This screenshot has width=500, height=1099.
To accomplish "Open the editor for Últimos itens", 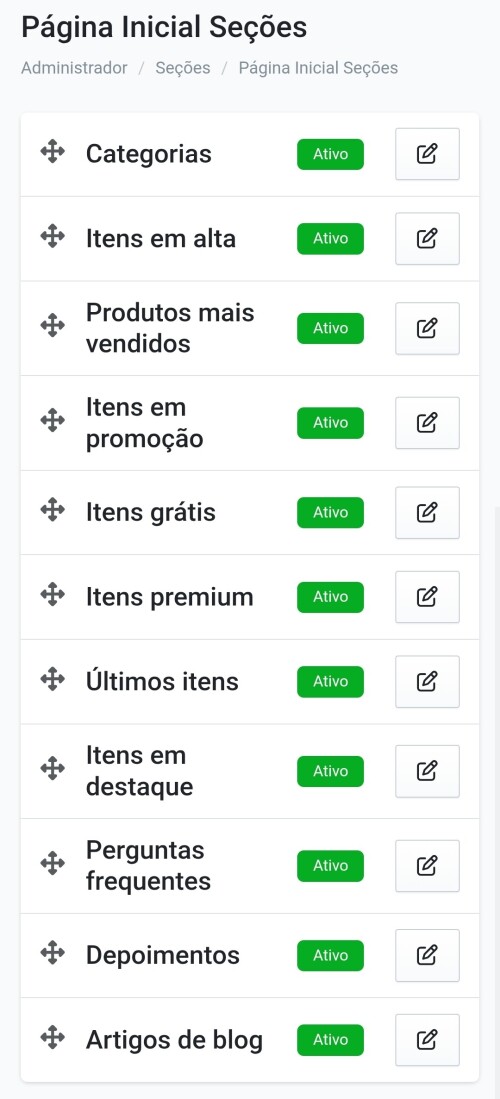I will [x=427, y=681].
